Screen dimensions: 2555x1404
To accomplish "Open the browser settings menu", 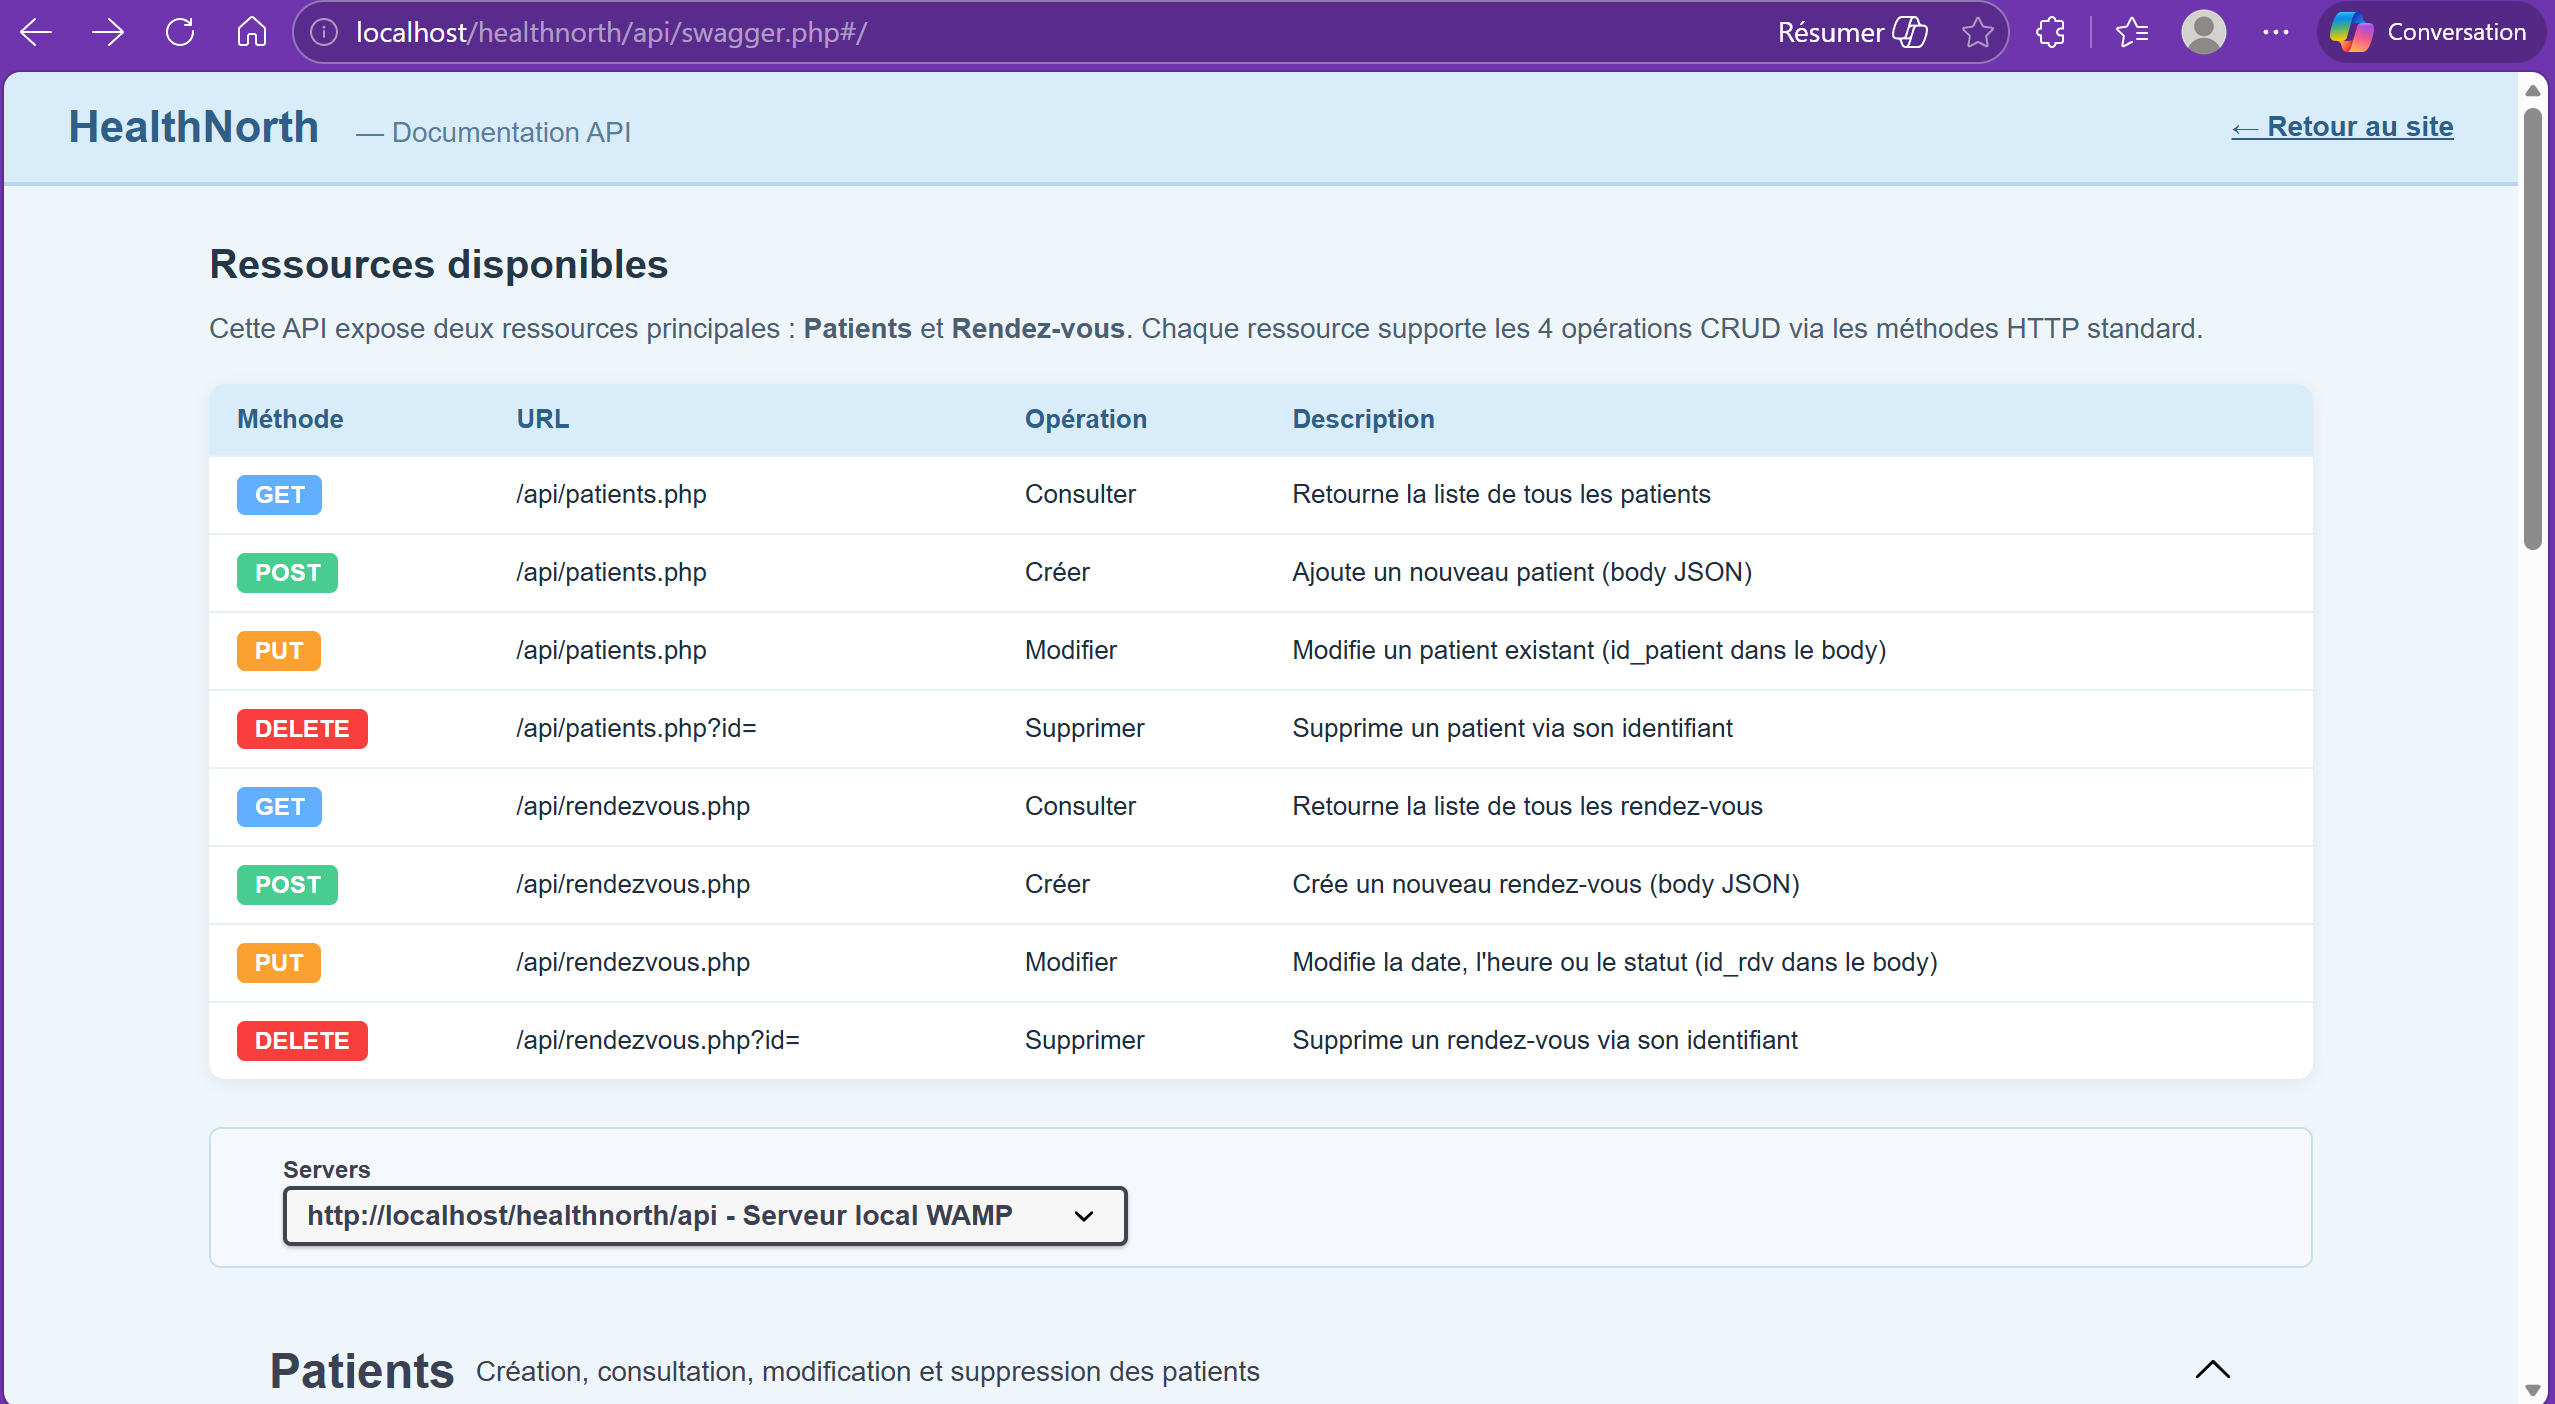I will (x=2277, y=32).
